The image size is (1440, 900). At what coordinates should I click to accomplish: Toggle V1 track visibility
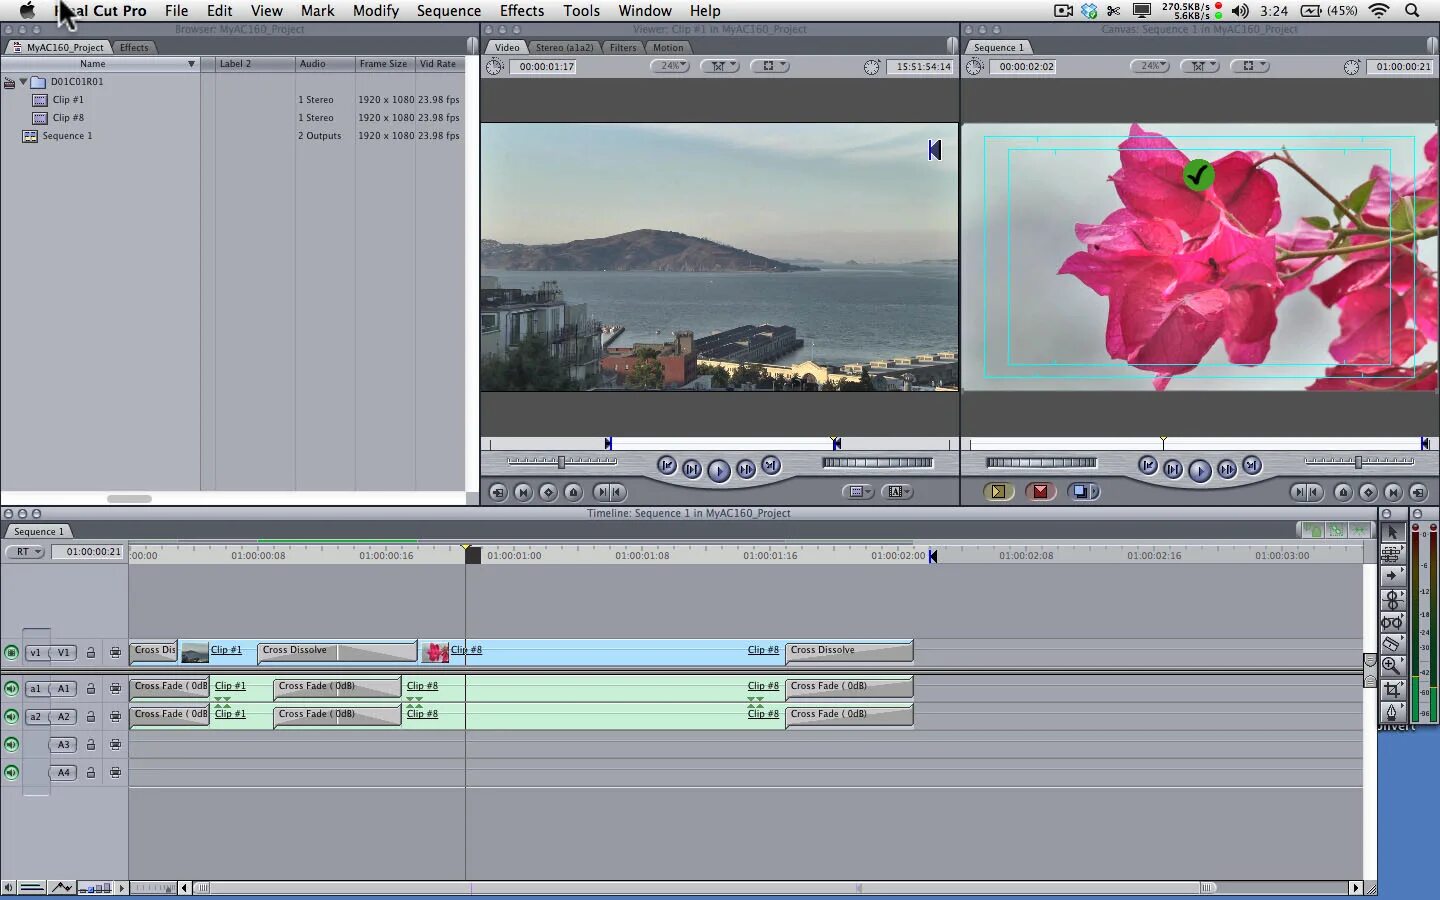11,652
